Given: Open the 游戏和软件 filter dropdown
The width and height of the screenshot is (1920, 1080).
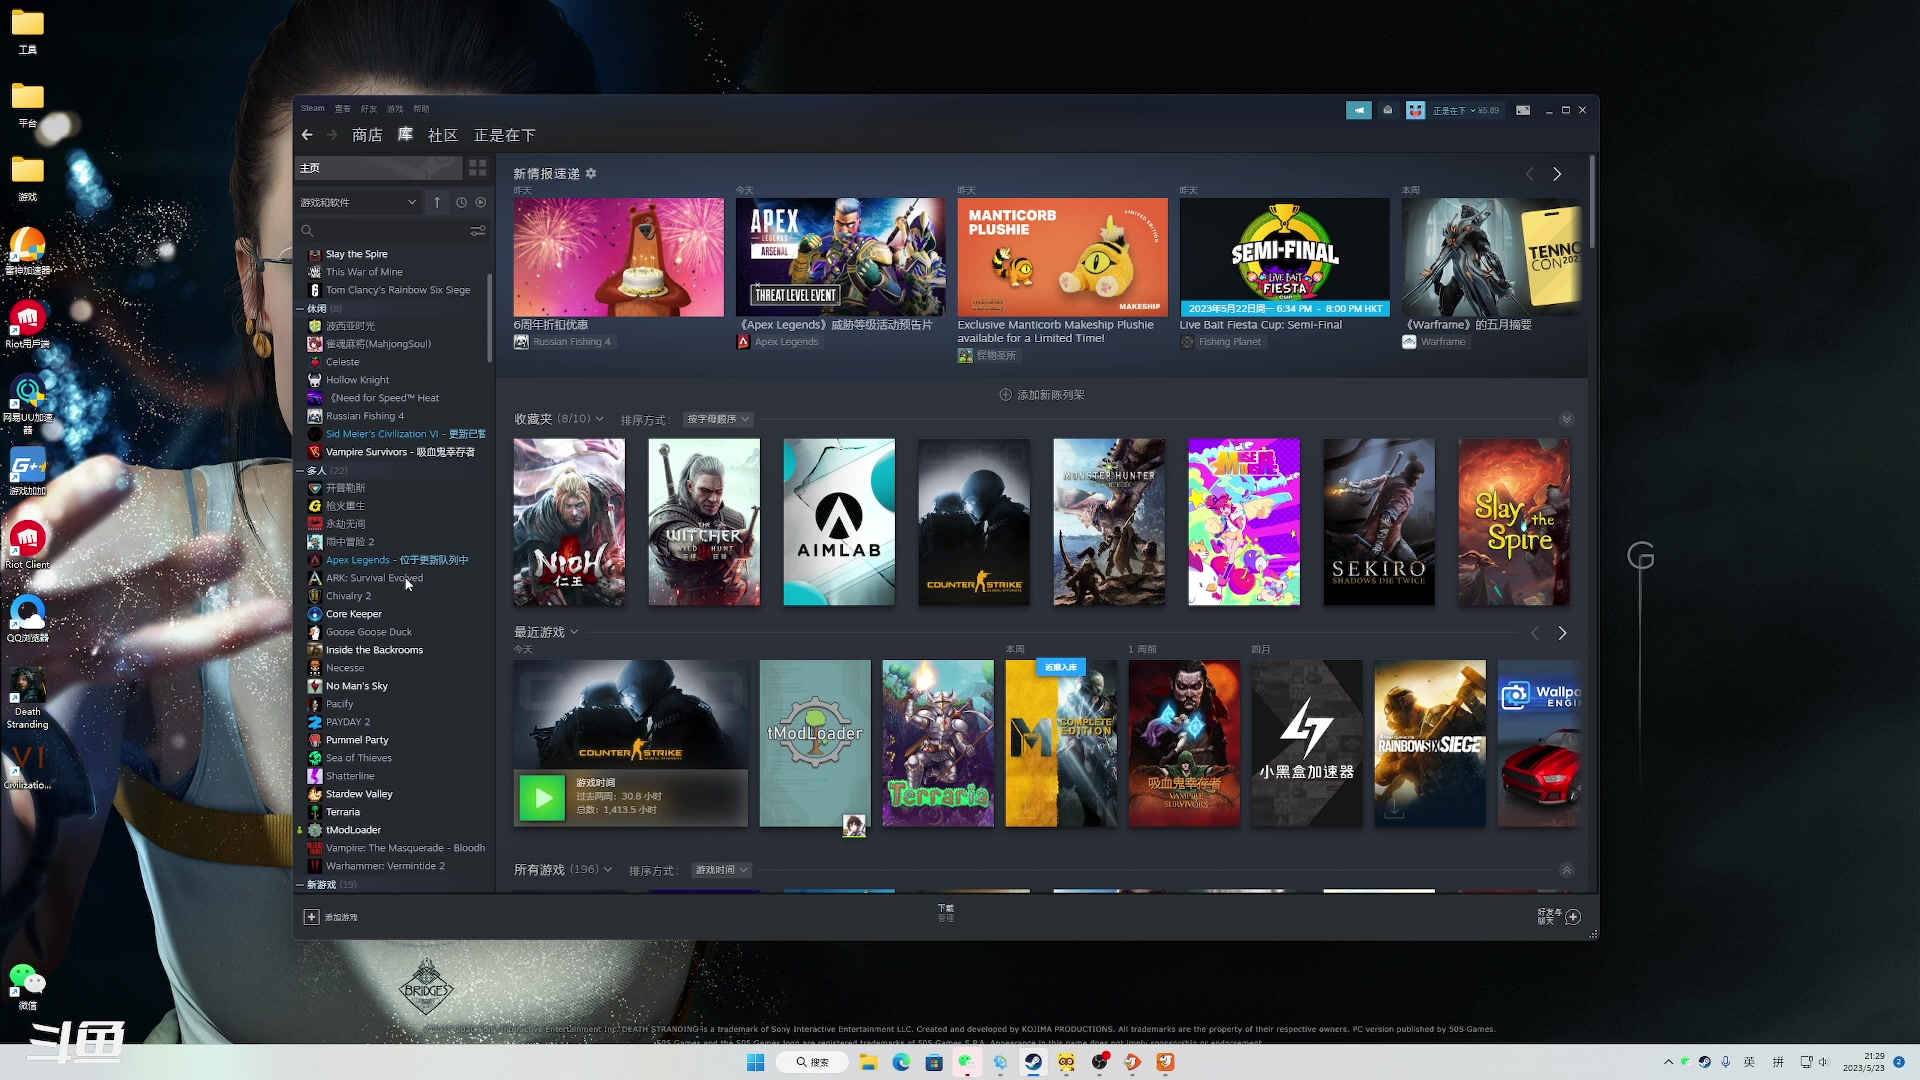Looking at the screenshot, I should (x=358, y=202).
